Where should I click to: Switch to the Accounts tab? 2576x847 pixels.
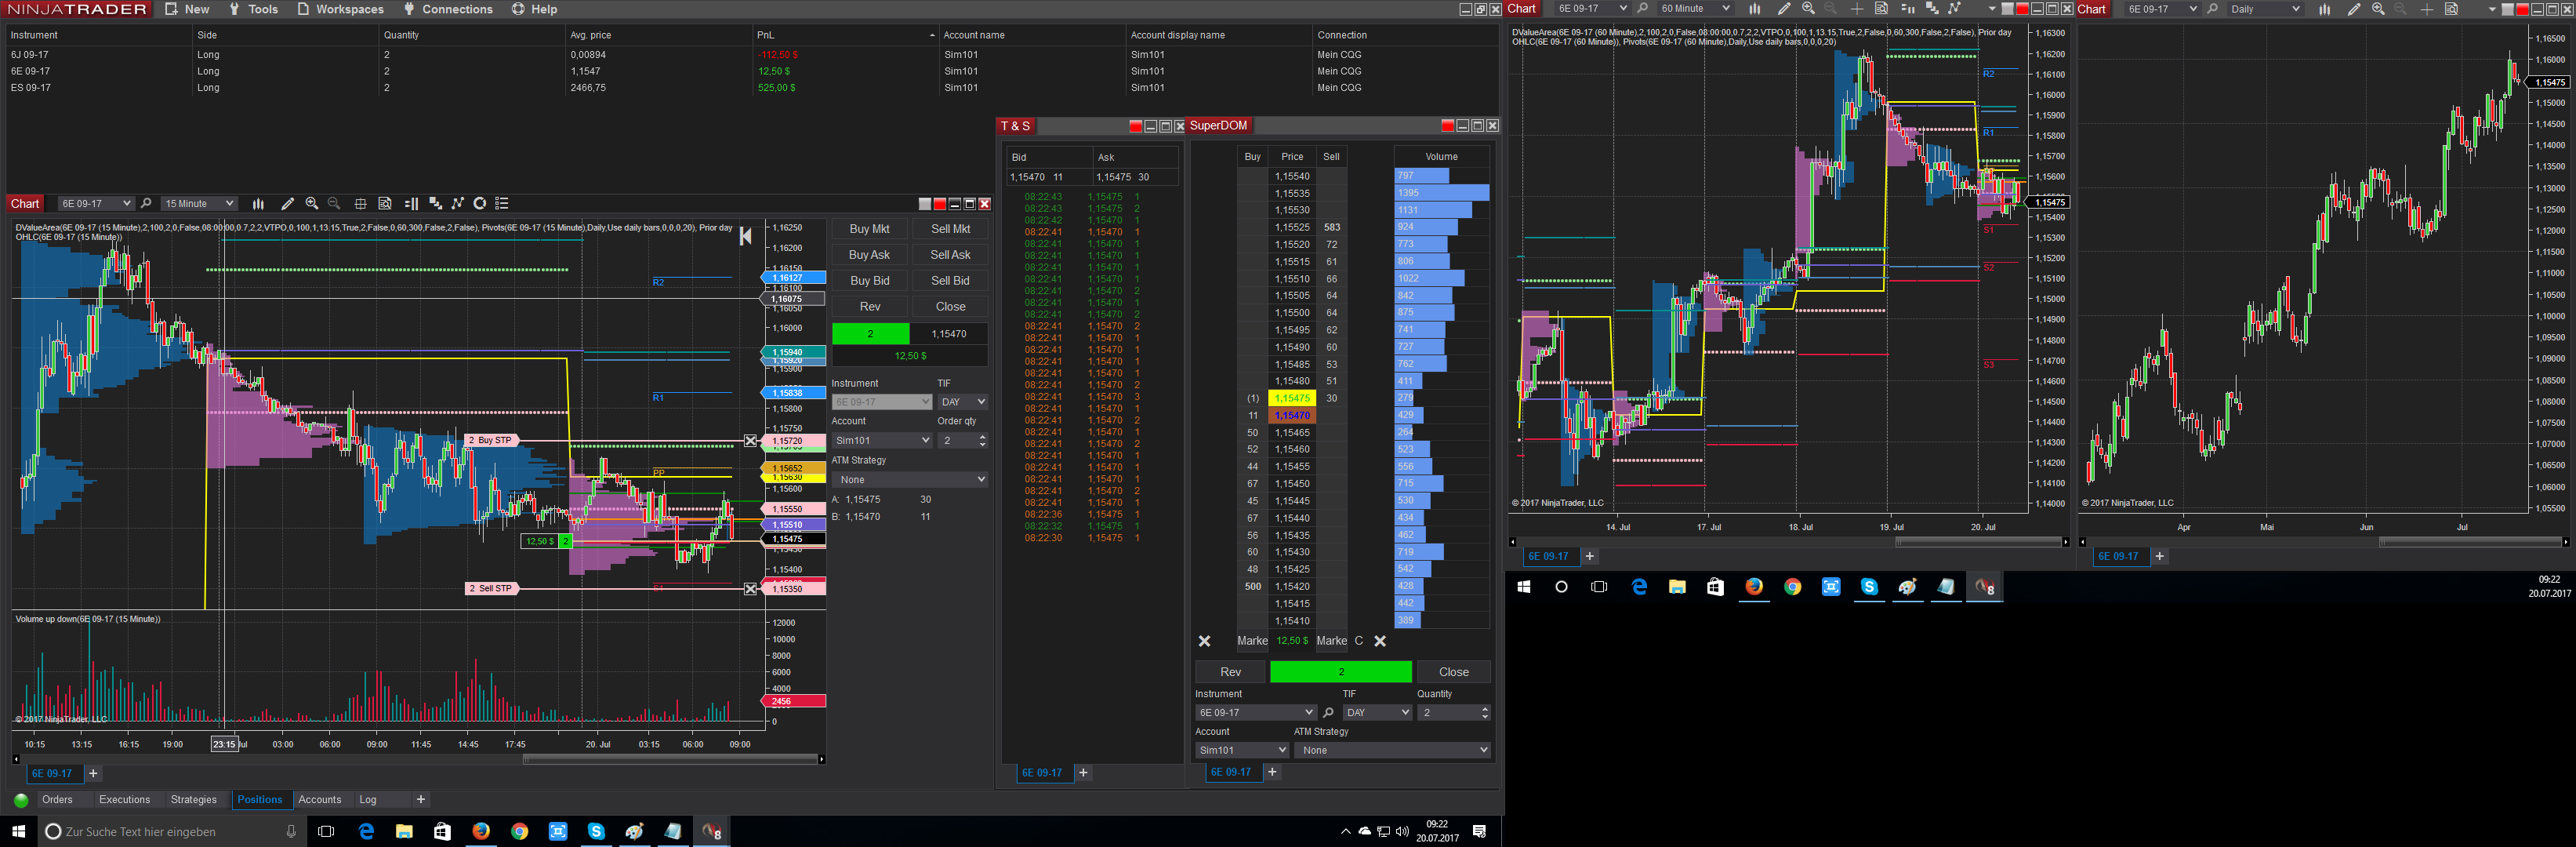pos(320,800)
